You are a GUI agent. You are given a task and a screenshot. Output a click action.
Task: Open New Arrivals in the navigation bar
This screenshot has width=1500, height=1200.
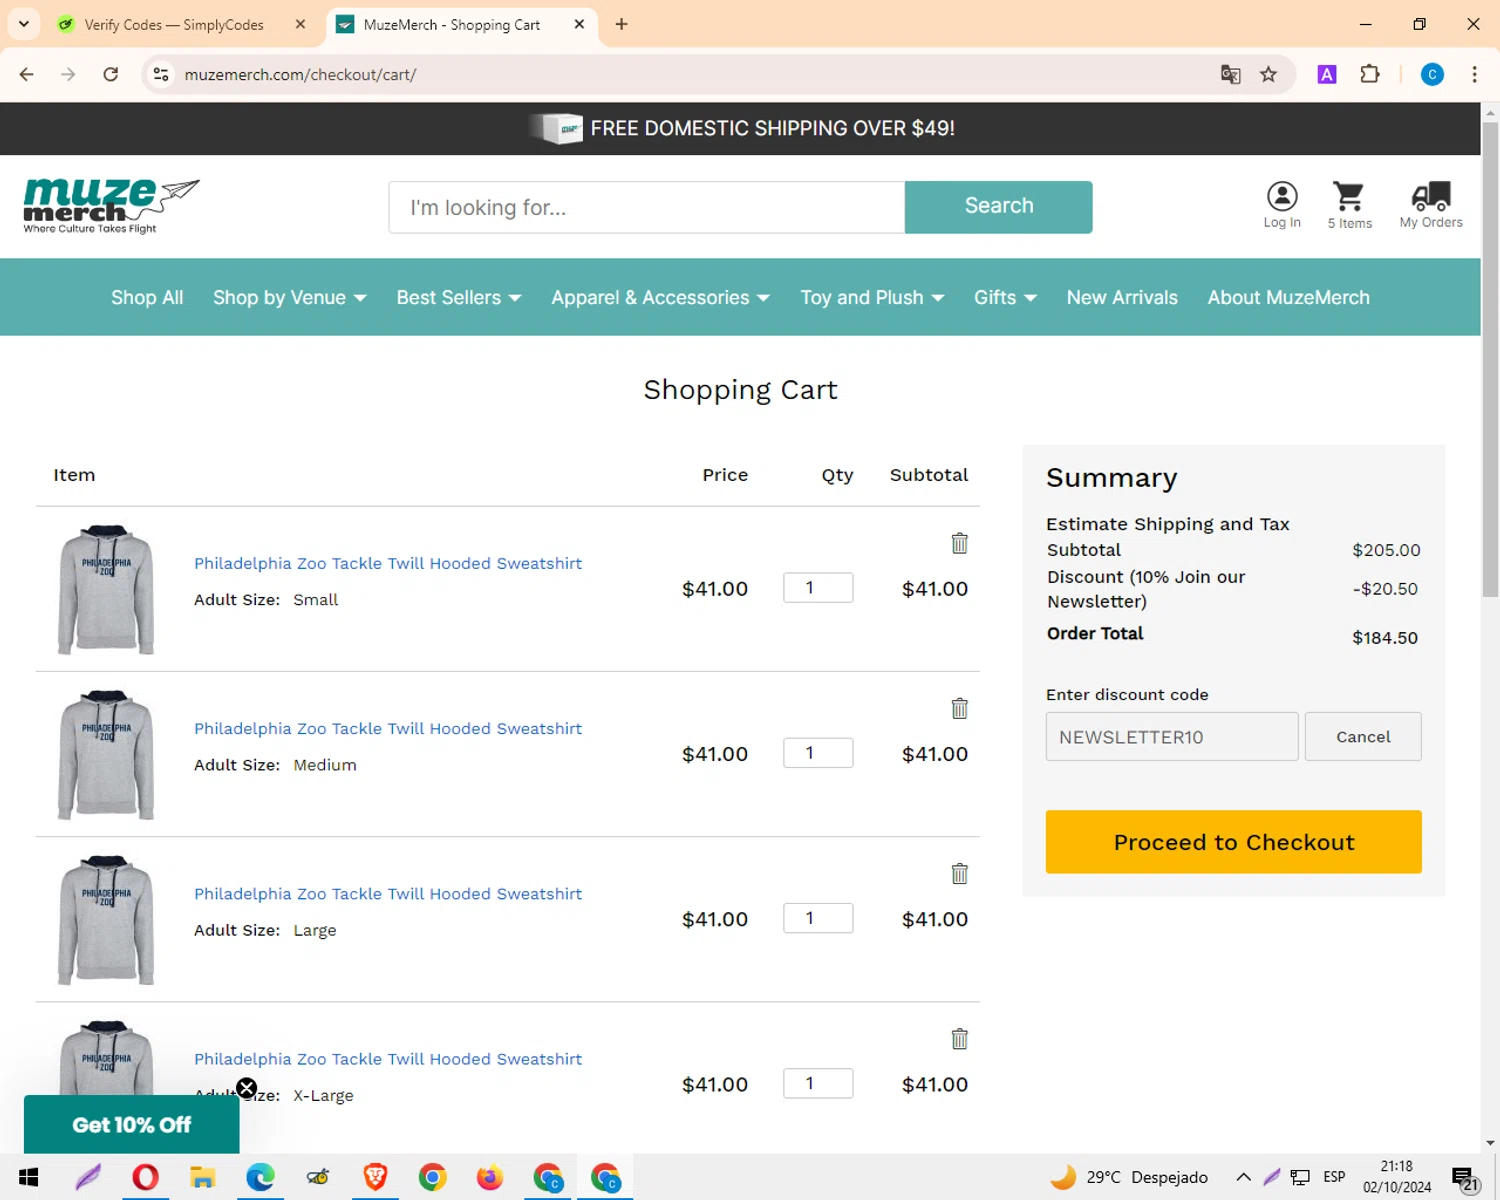point(1122,297)
